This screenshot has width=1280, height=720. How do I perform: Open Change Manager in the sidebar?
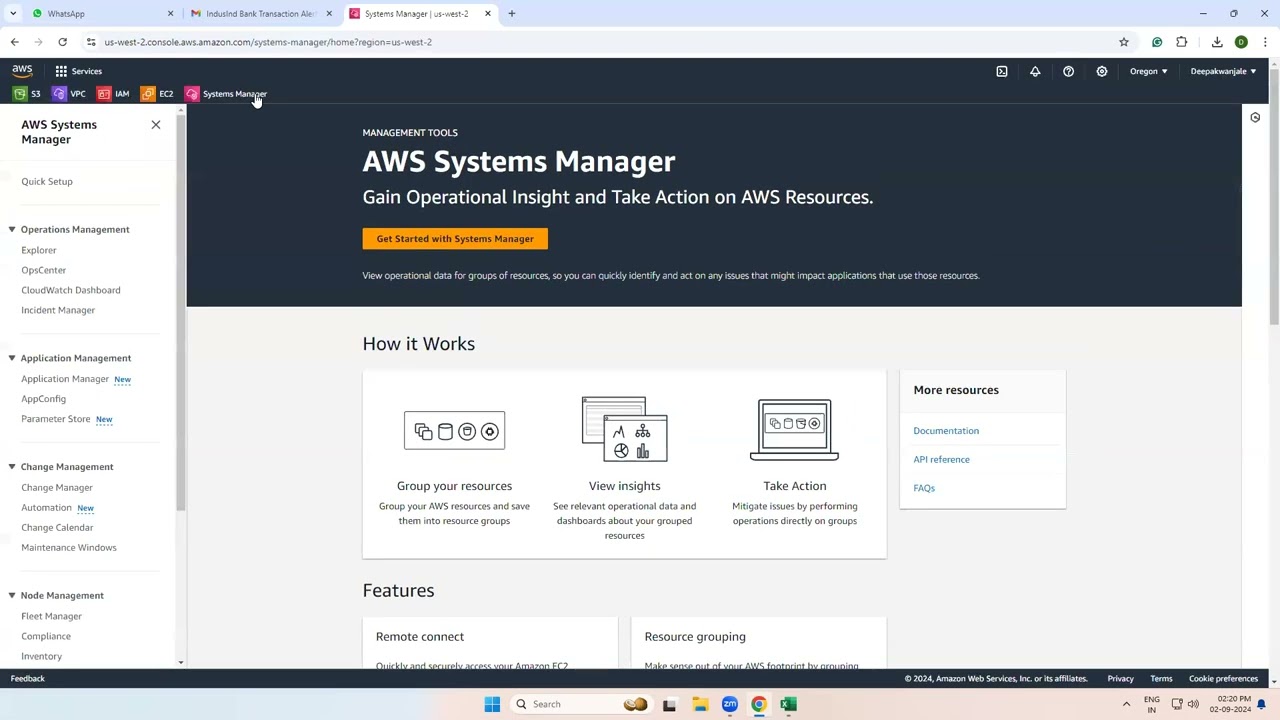(57, 488)
